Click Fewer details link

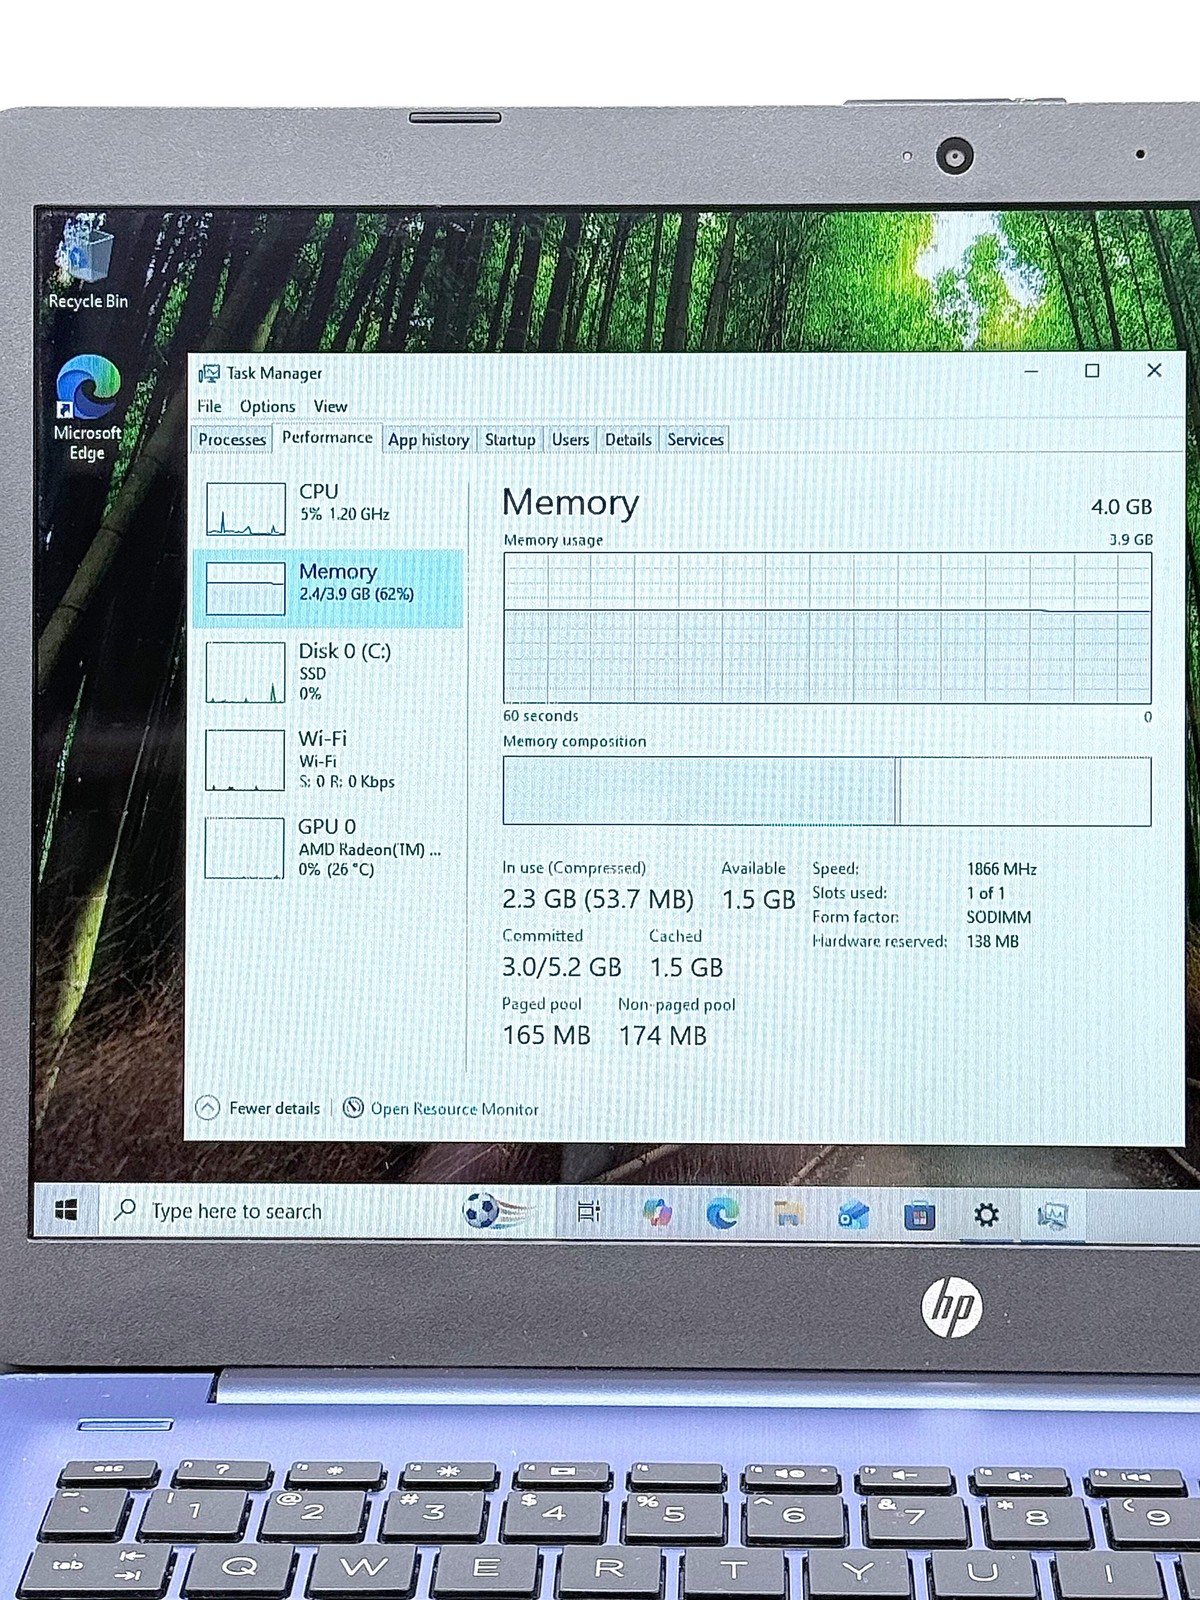click(x=274, y=1108)
